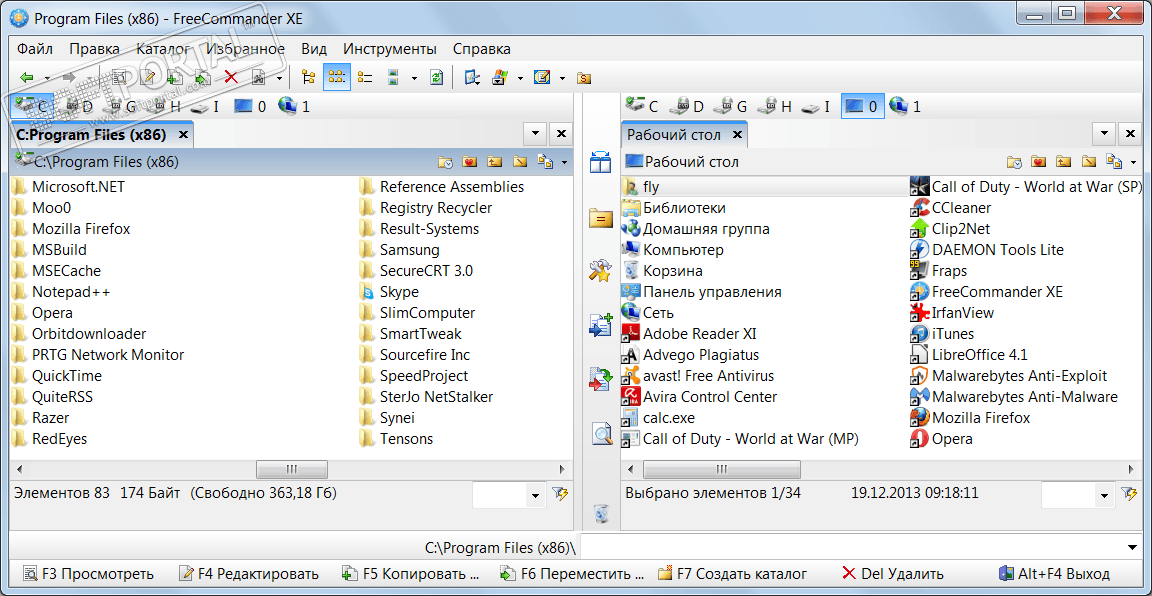Click the refresh panel toolbar icon

click(436, 77)
